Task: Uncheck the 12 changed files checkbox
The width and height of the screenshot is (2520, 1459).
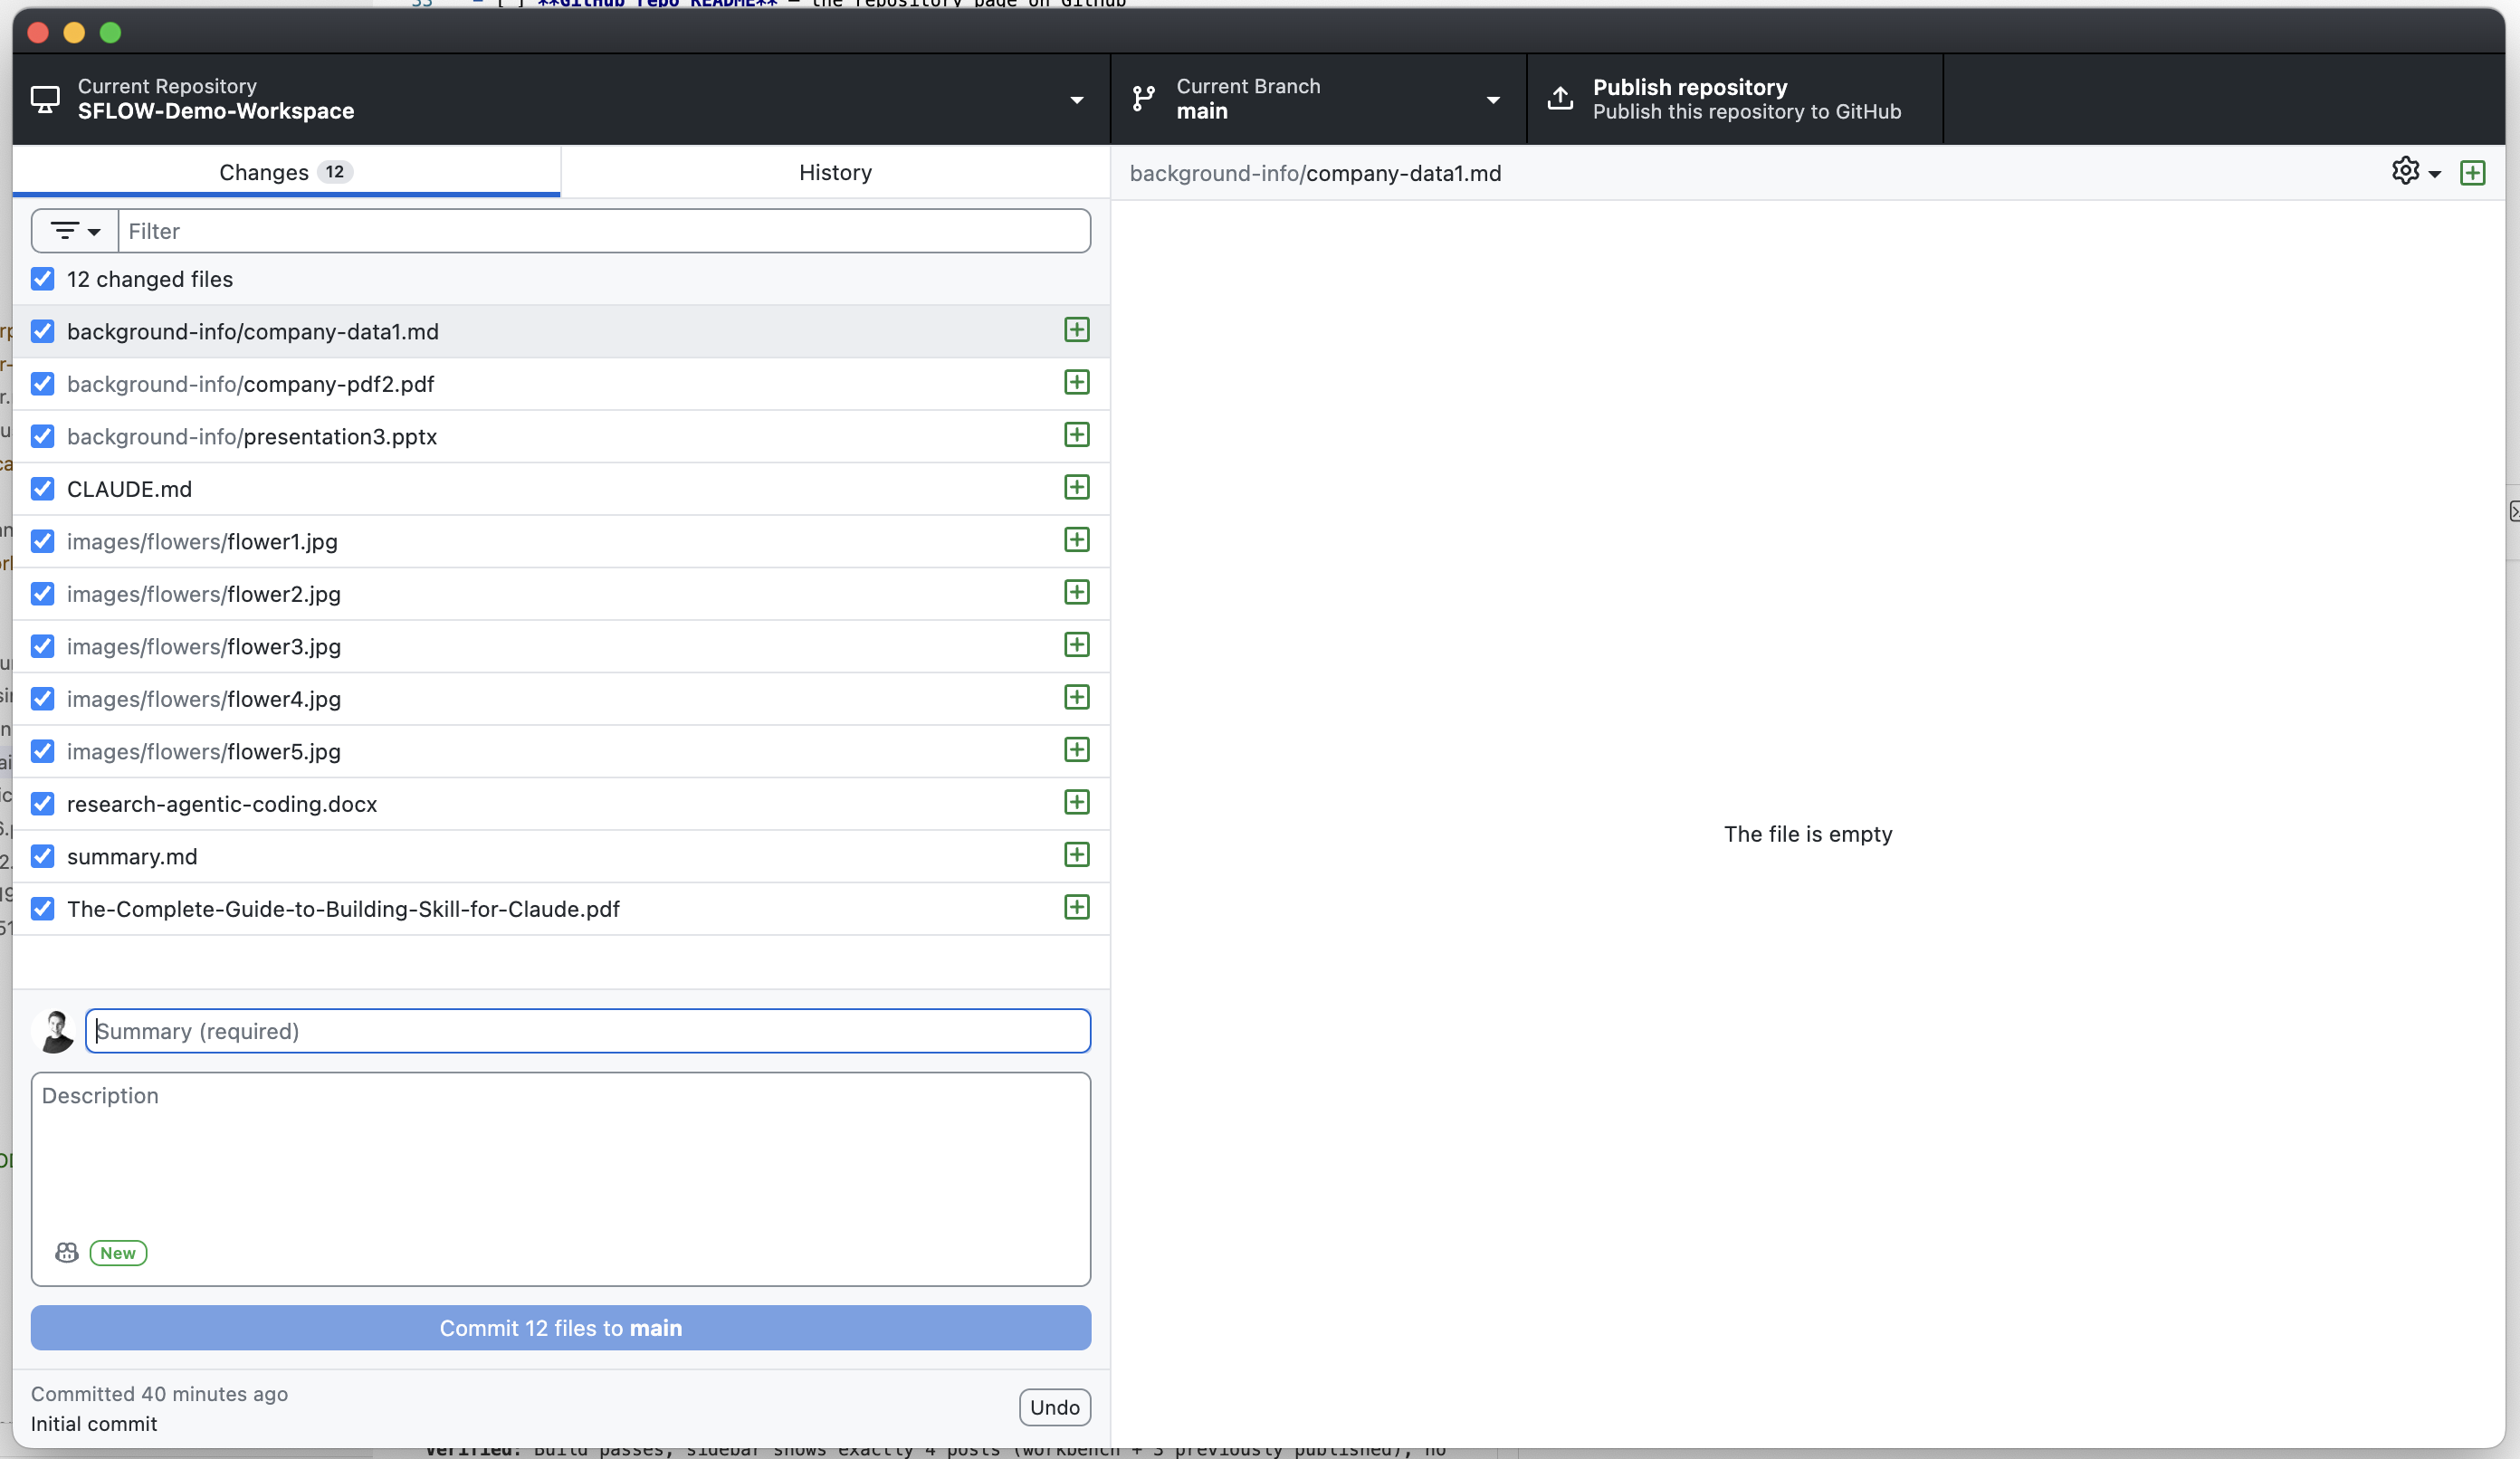Action: click(42, 279)
